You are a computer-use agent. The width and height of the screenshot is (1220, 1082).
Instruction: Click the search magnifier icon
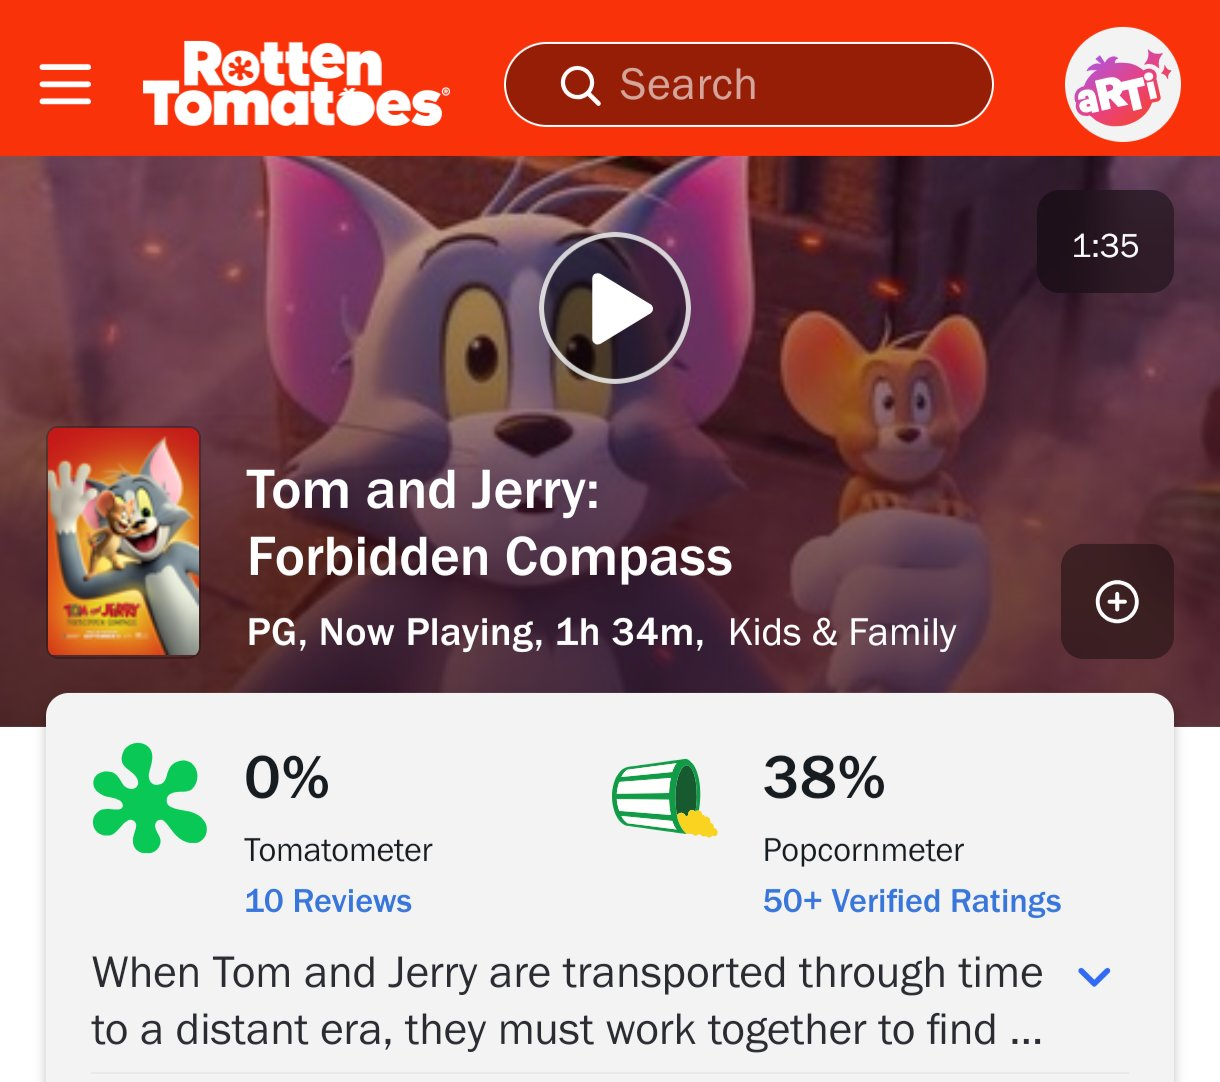pyautogui.click(x=580, y=85)
